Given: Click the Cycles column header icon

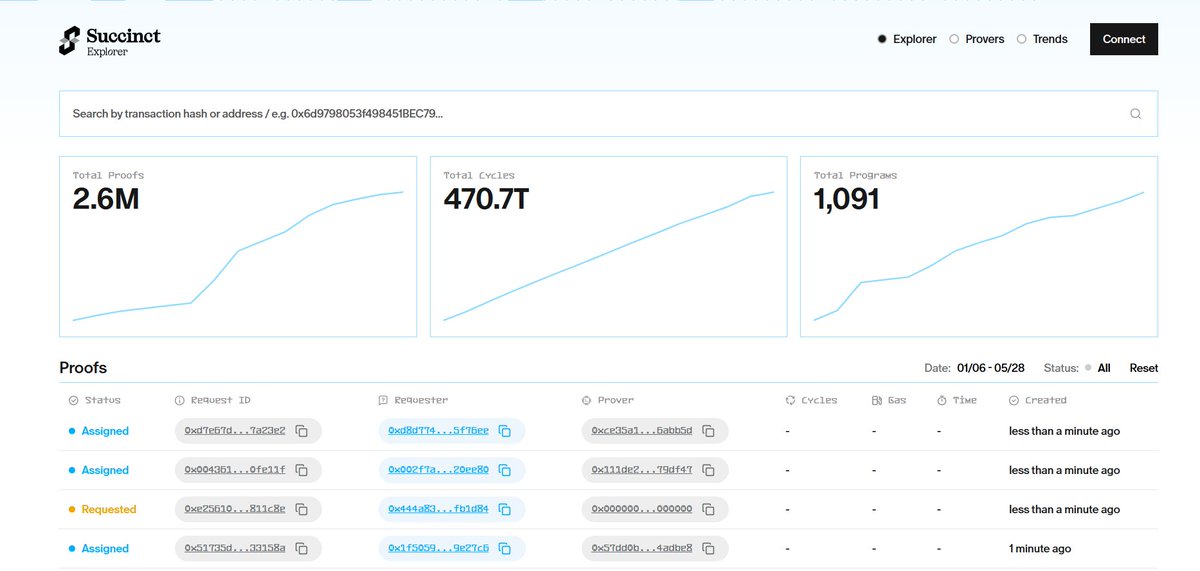Looking at the screenshot, I should pos(791,400).
